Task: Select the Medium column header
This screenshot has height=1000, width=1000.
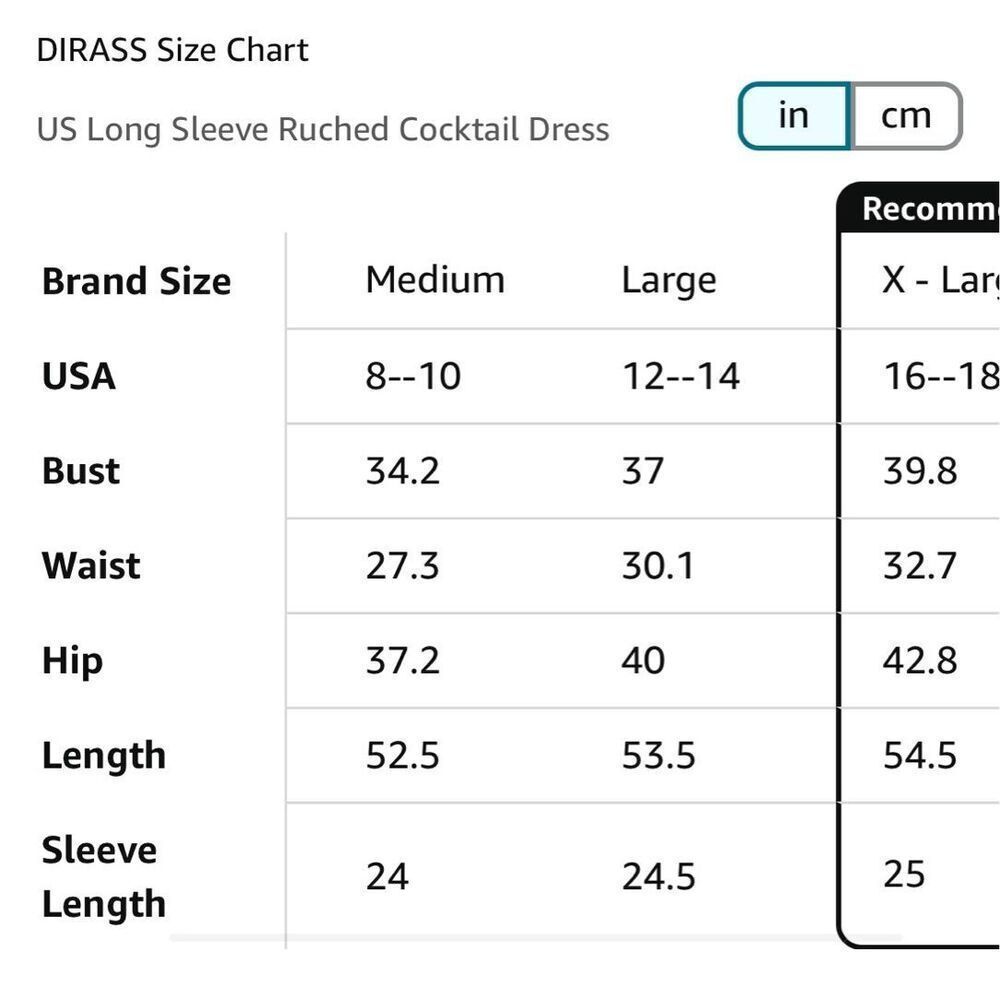Action: point(435,280)
